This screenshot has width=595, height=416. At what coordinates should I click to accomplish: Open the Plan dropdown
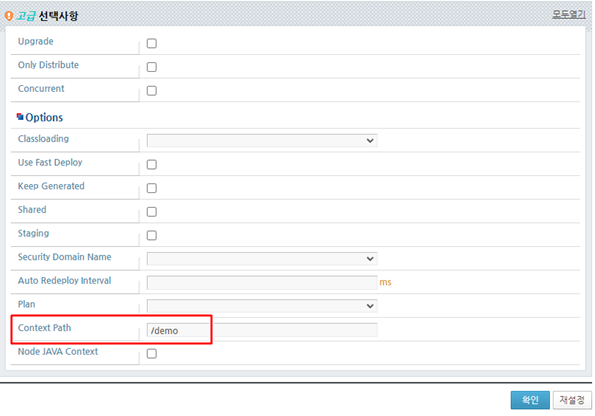point(262,306)
